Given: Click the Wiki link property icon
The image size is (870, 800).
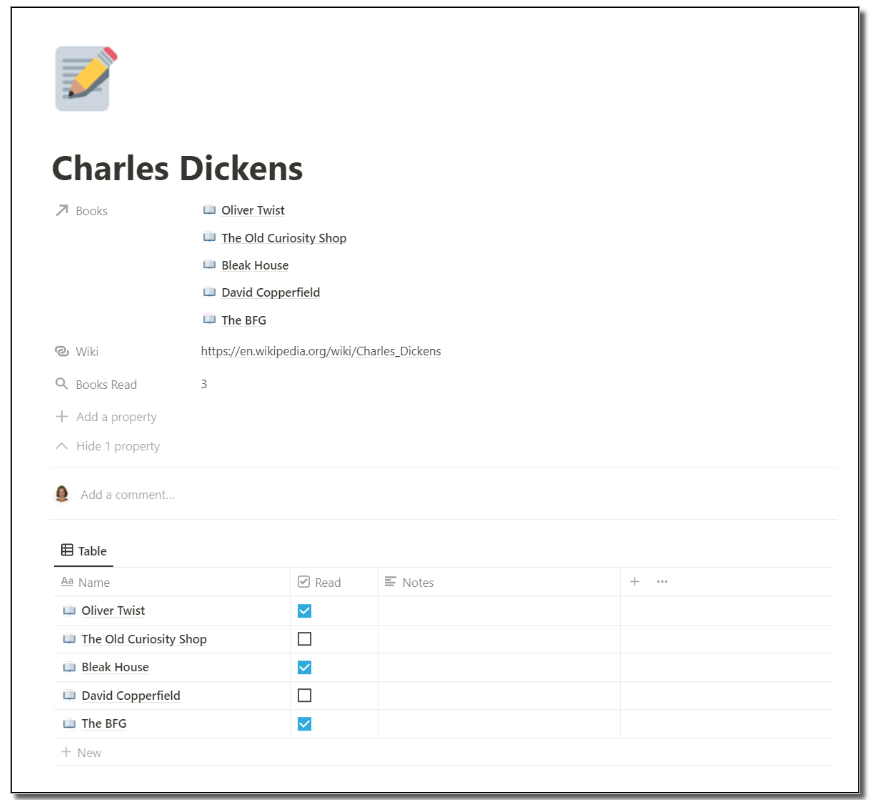Looking at the screenshot, I should point(62,352).
